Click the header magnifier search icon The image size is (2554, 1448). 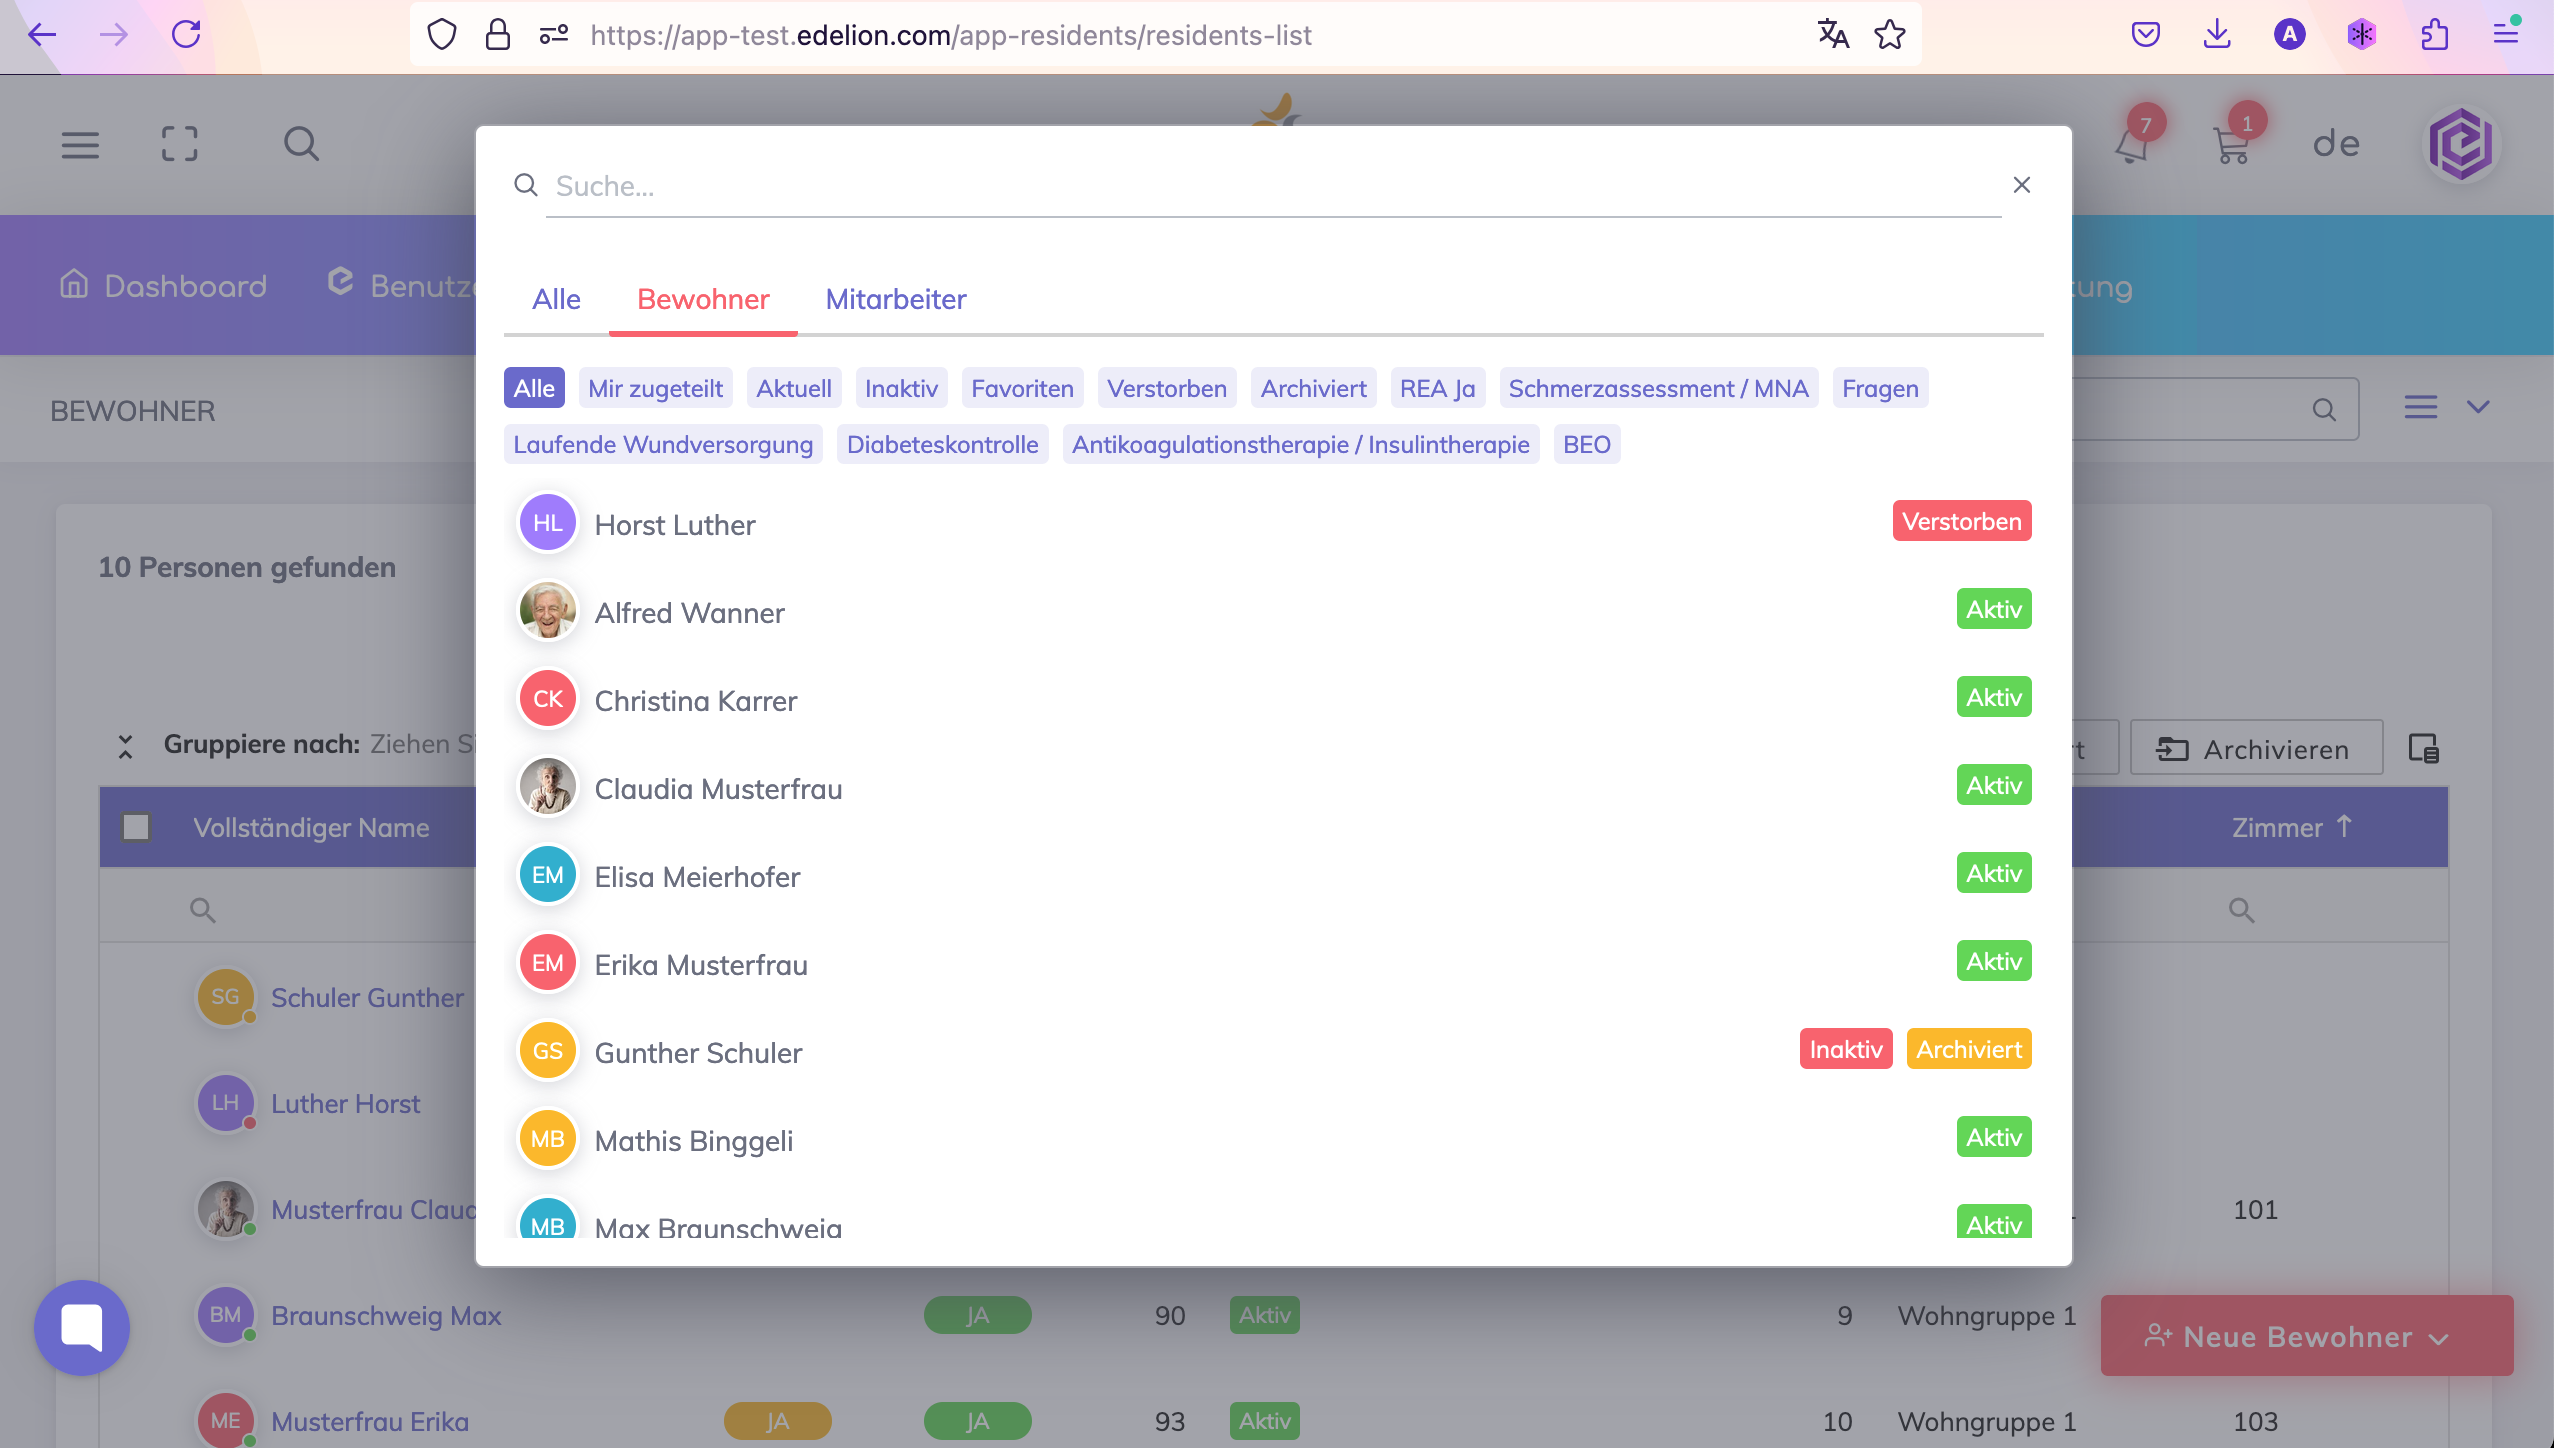point(301,144)
